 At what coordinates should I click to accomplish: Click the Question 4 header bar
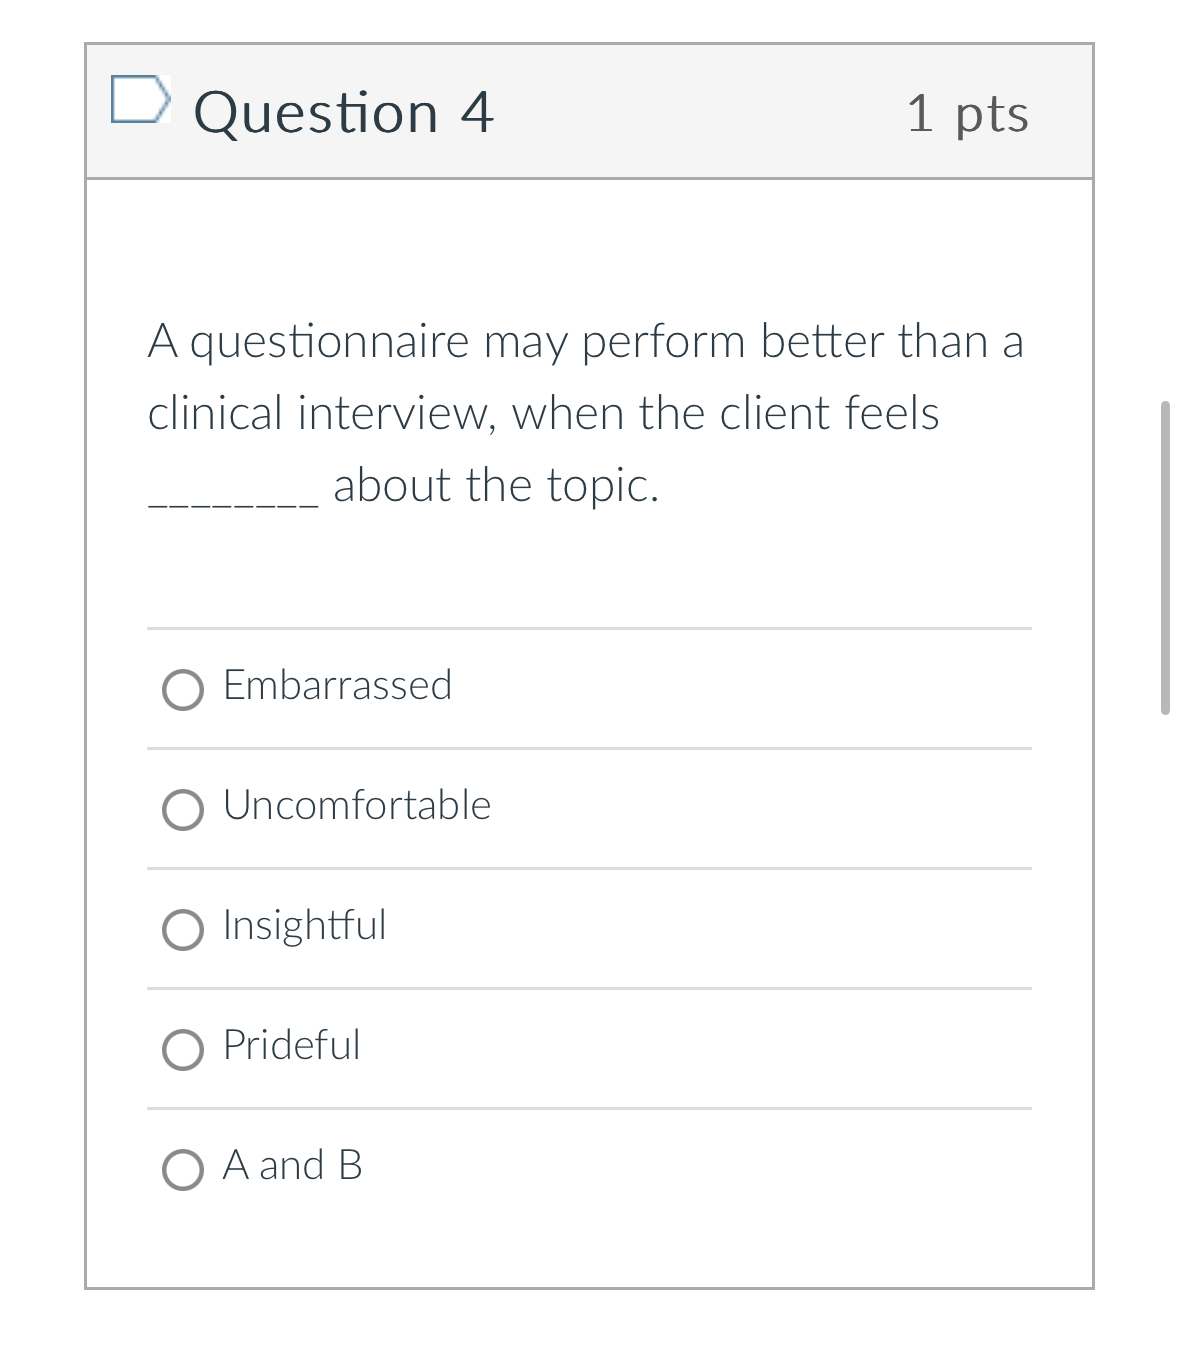(x=590, y=113)
